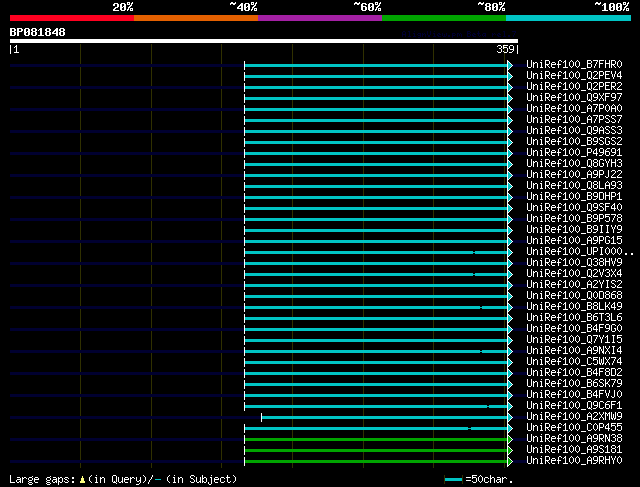The image size is (640, 487).
Task: Click the UniRef100_C0P455 label
Action: click(x=574, y=428)
